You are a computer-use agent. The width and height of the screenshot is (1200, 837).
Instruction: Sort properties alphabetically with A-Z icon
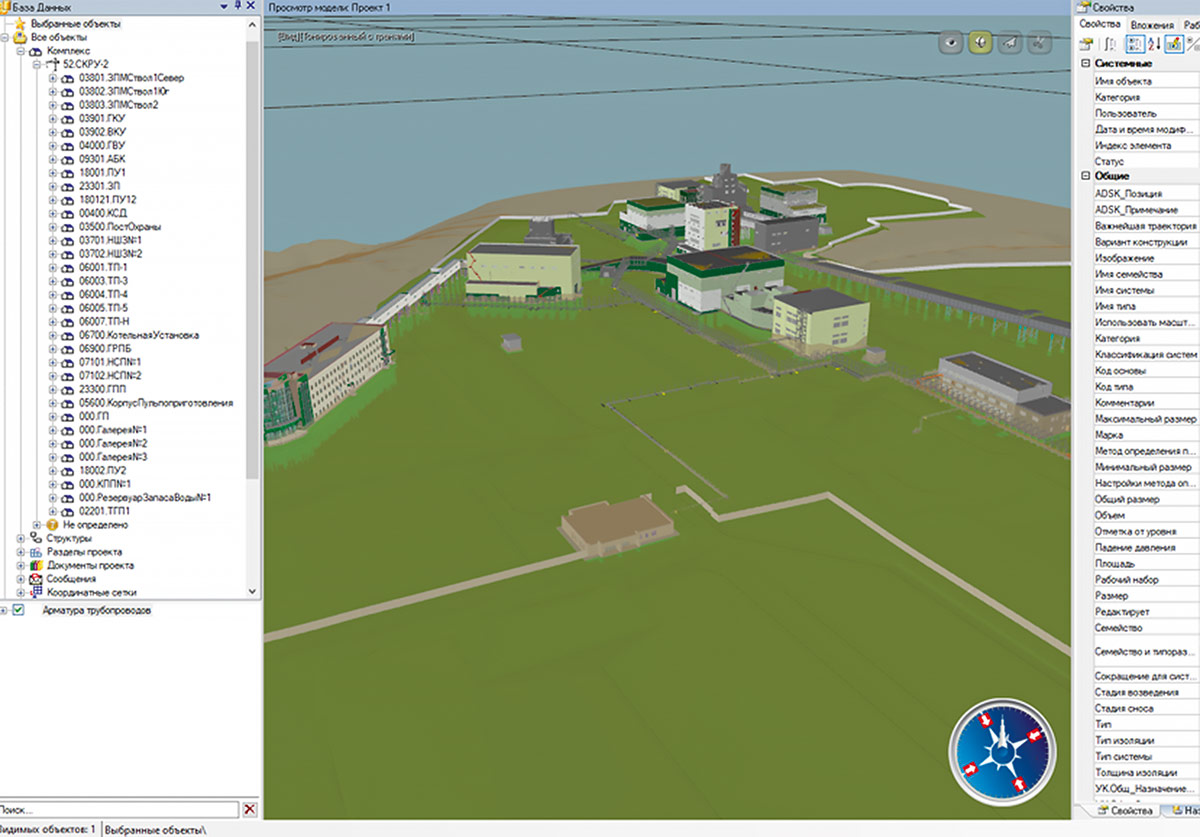(x=1153, y=43)
